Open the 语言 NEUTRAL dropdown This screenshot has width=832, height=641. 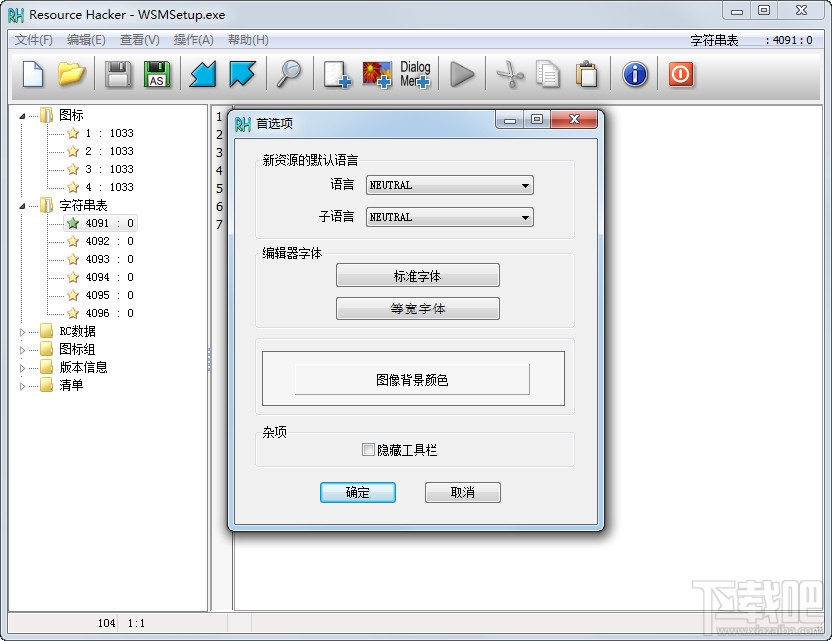tap(524, 185)
